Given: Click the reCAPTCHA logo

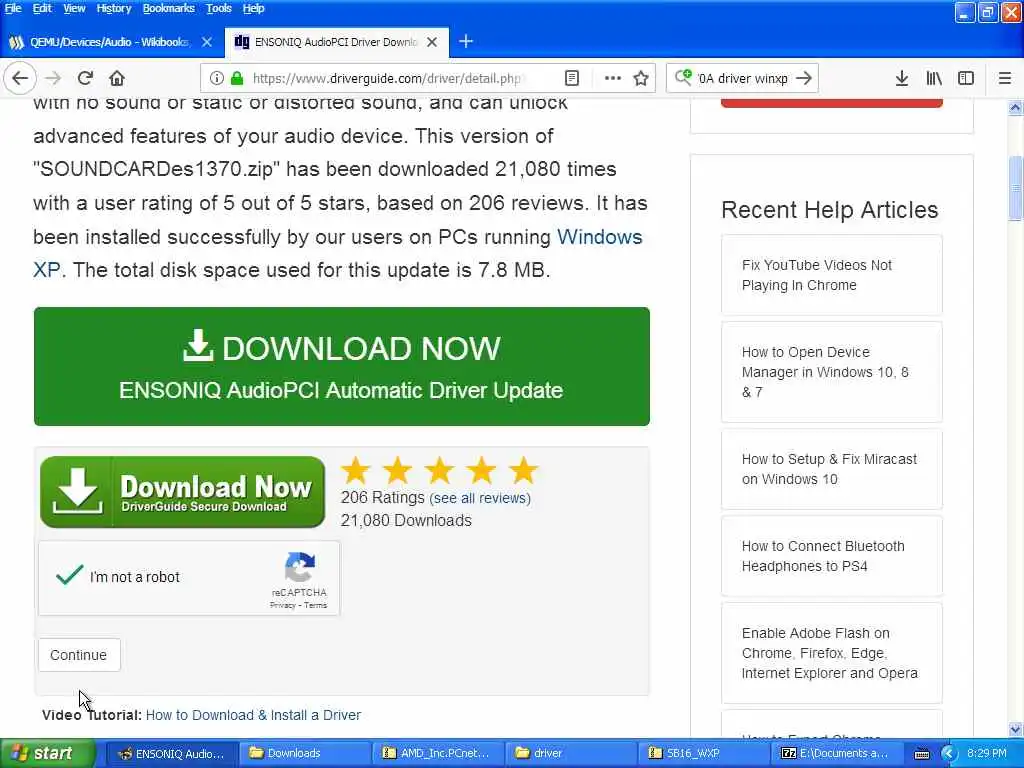Looking at the screenshot, I should click(x=300, y=567).
